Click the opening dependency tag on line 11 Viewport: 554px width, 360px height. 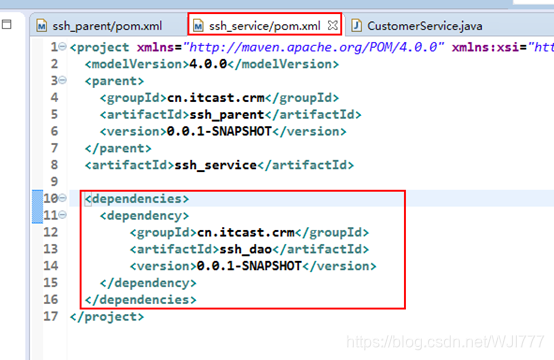point(145,216)
